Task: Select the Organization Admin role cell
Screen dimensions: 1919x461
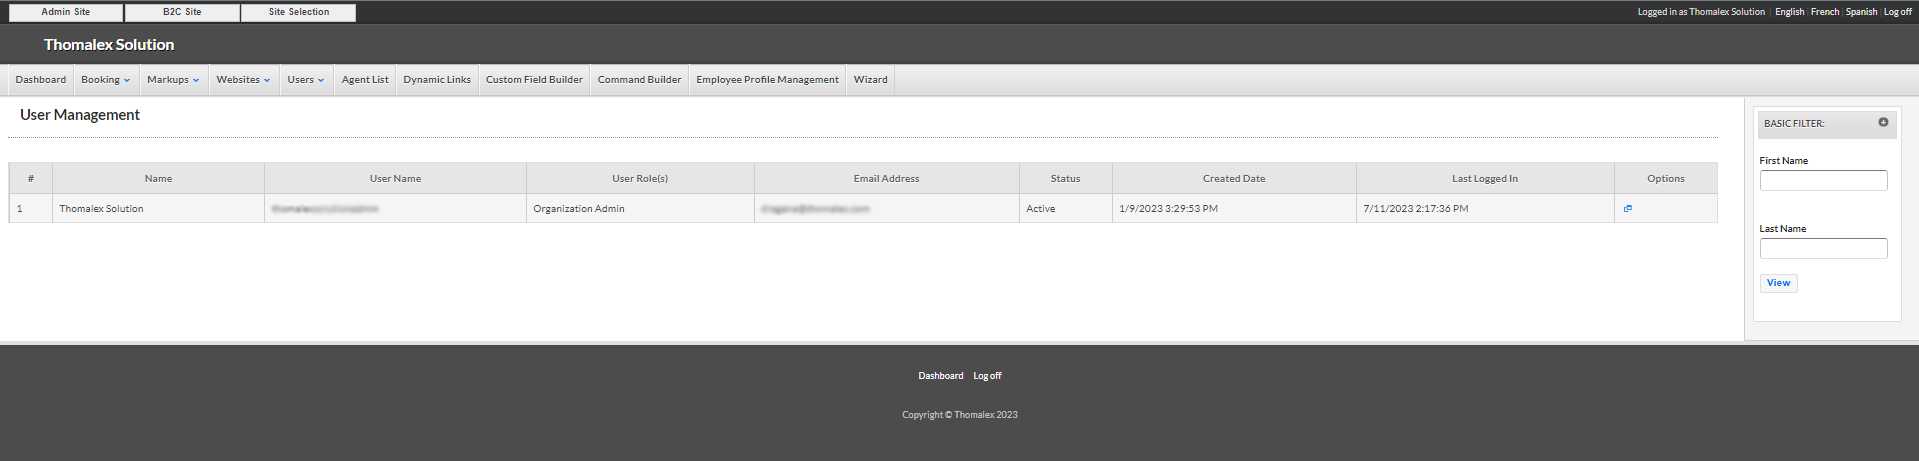Action: [x=640, y=209]
